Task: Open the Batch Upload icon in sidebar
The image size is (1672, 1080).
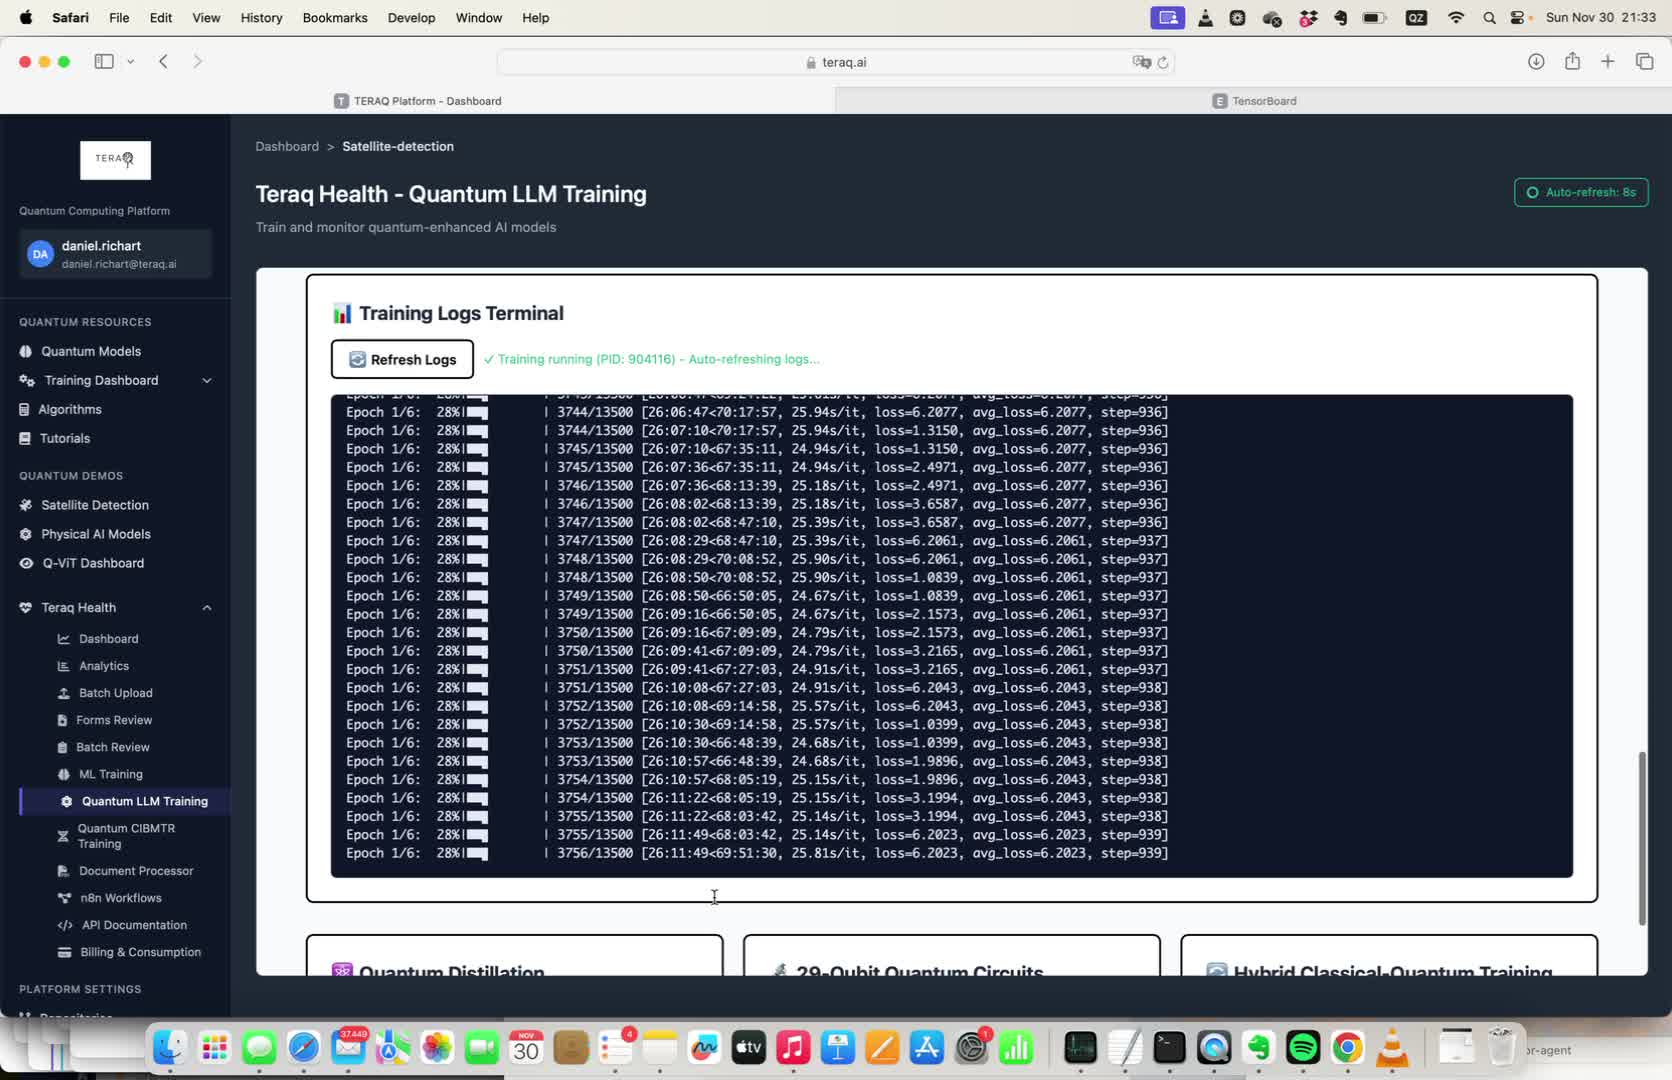Action: pyautogui.click(x=64, y=694)
